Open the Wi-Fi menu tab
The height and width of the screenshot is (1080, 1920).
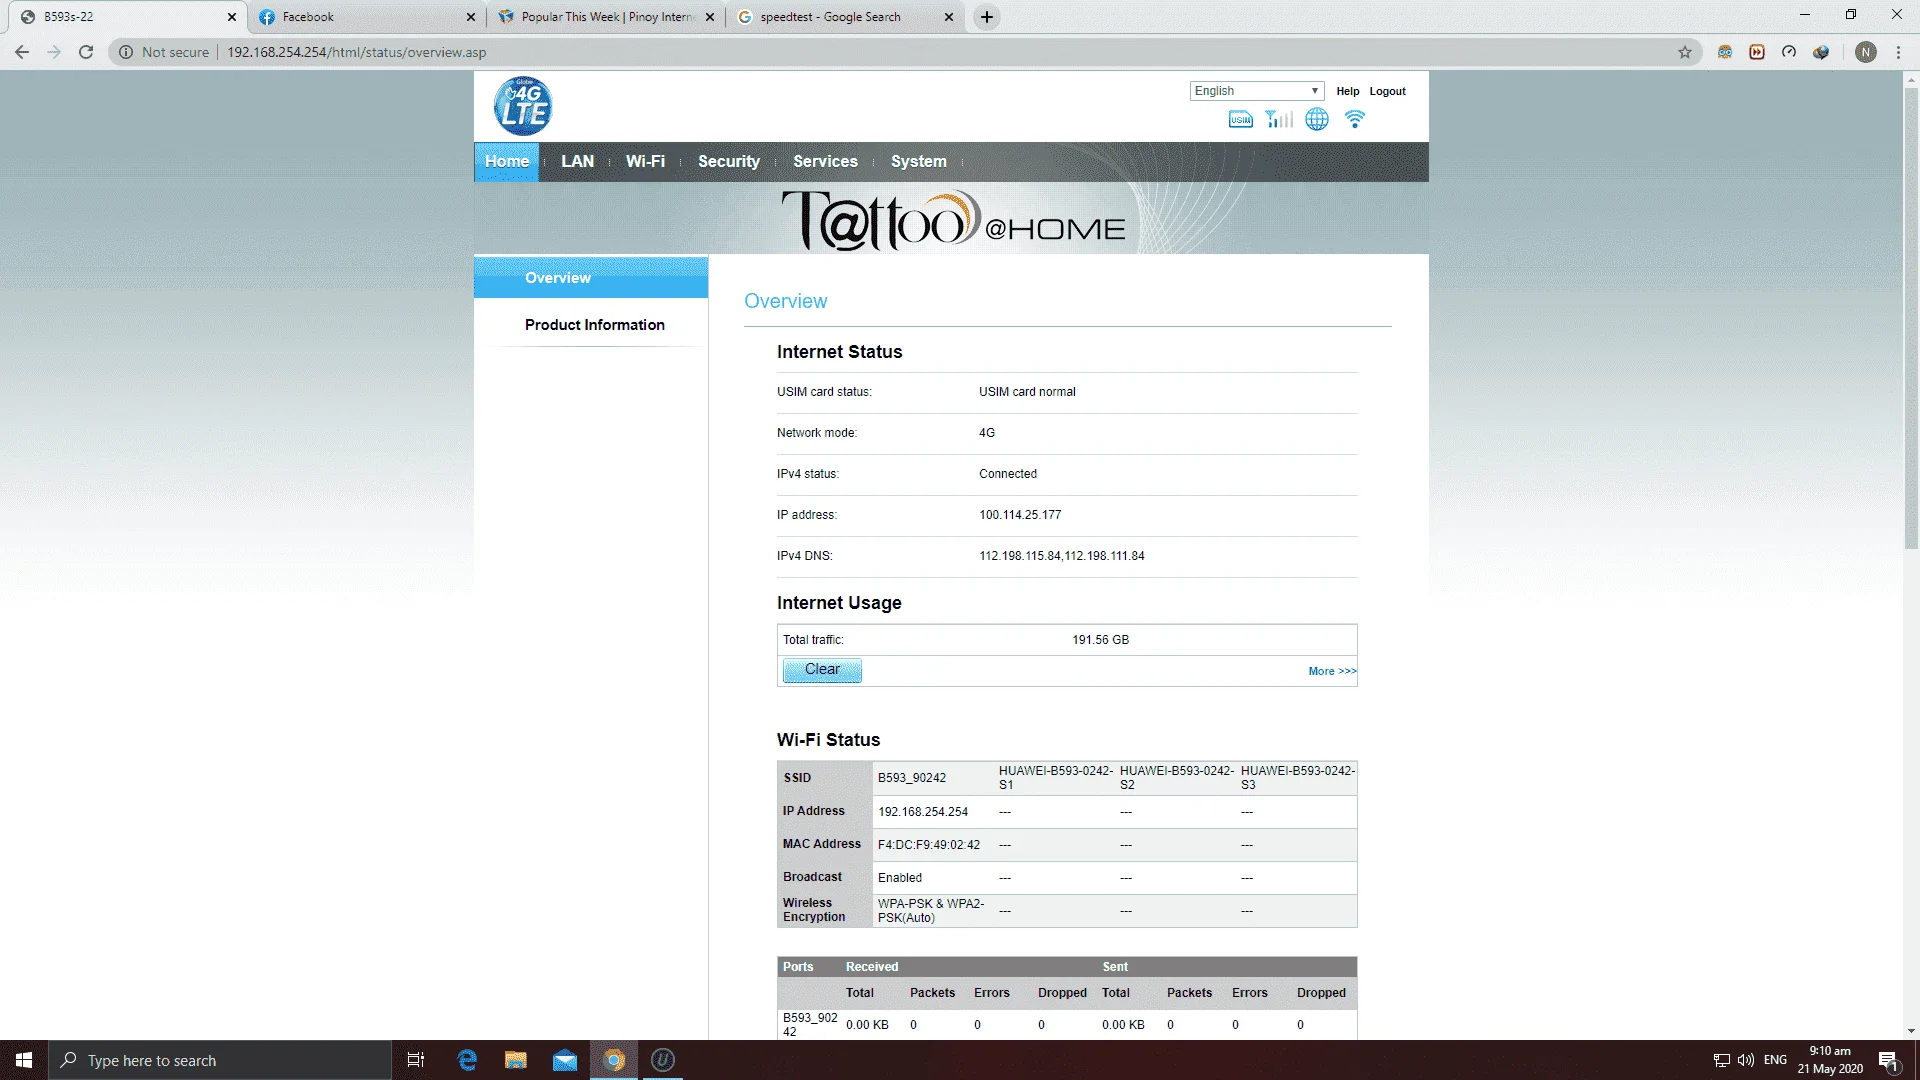click(645, 162)
